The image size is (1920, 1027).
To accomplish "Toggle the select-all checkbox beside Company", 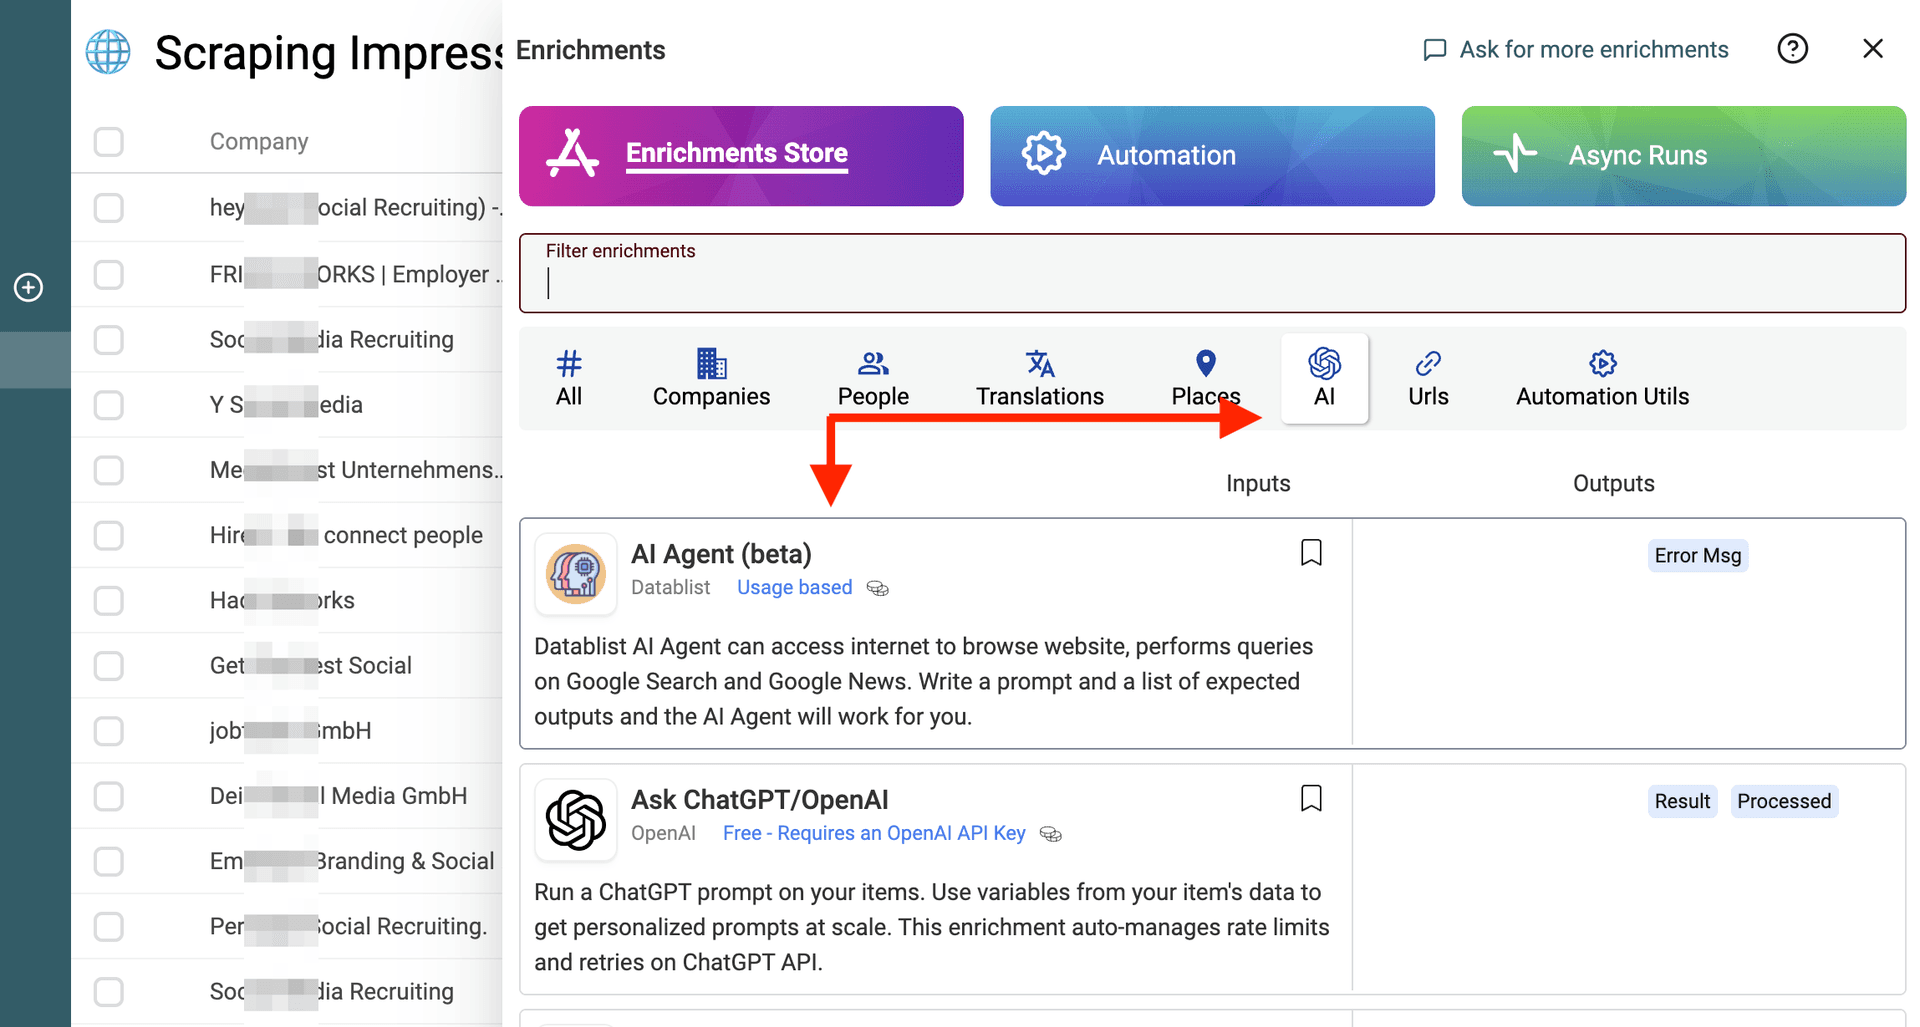I will (109, 142).
